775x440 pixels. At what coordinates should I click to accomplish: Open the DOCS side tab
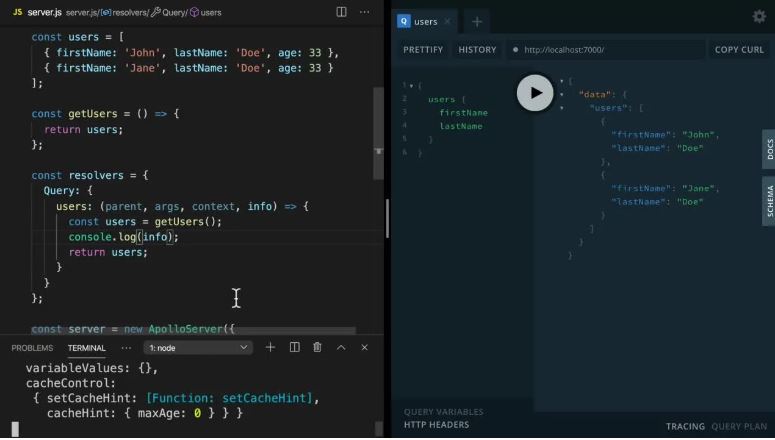pyautogui.click(x=769, y=149)
